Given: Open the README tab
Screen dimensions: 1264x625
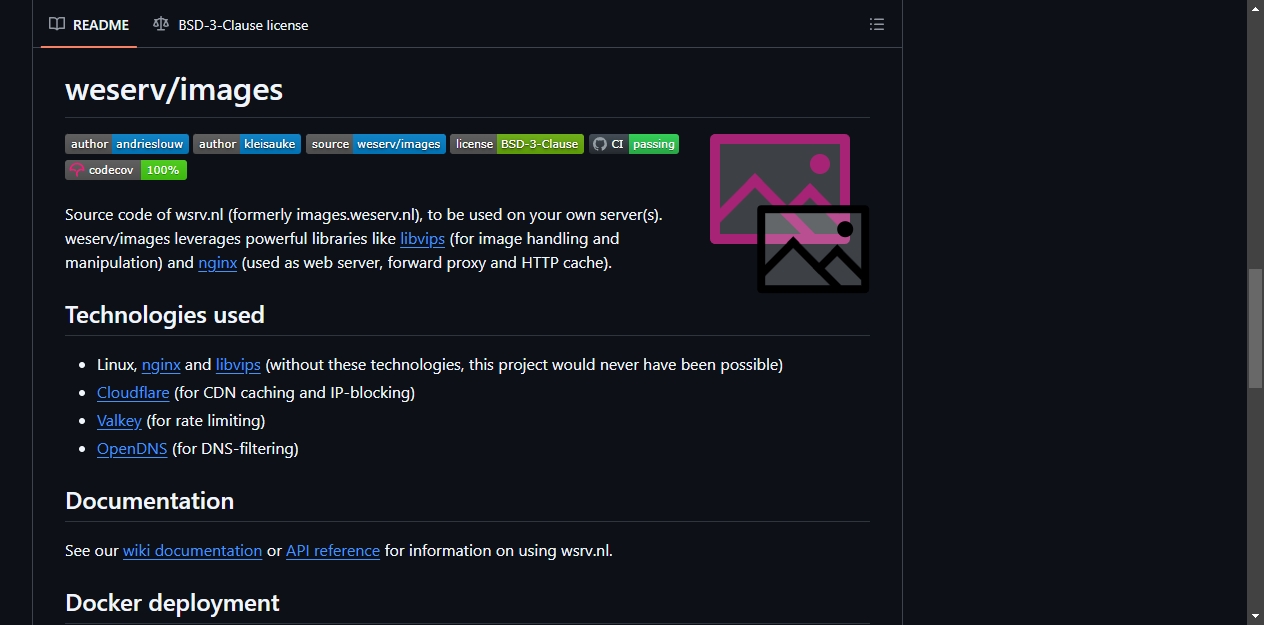Looking at the screenshot, I should (89, 25).
